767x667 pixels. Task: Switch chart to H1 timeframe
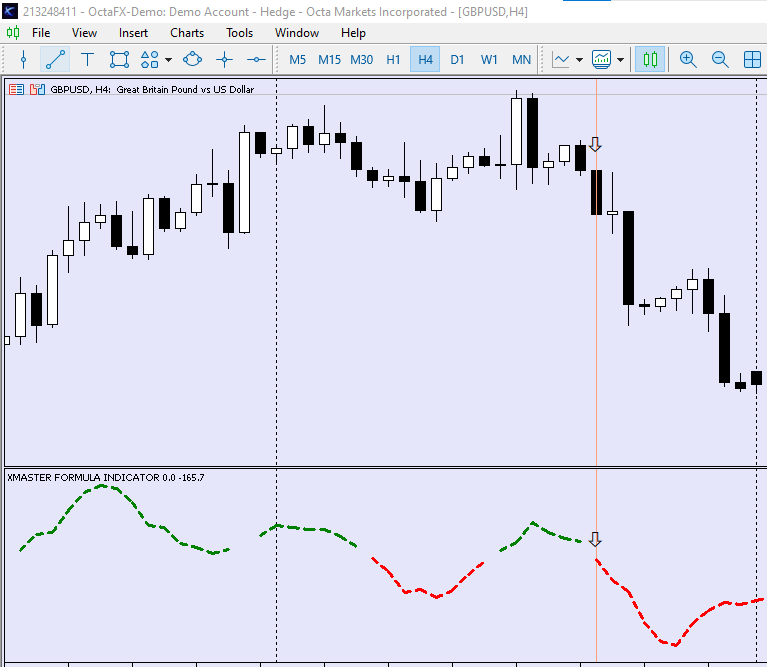coord(393,60)
